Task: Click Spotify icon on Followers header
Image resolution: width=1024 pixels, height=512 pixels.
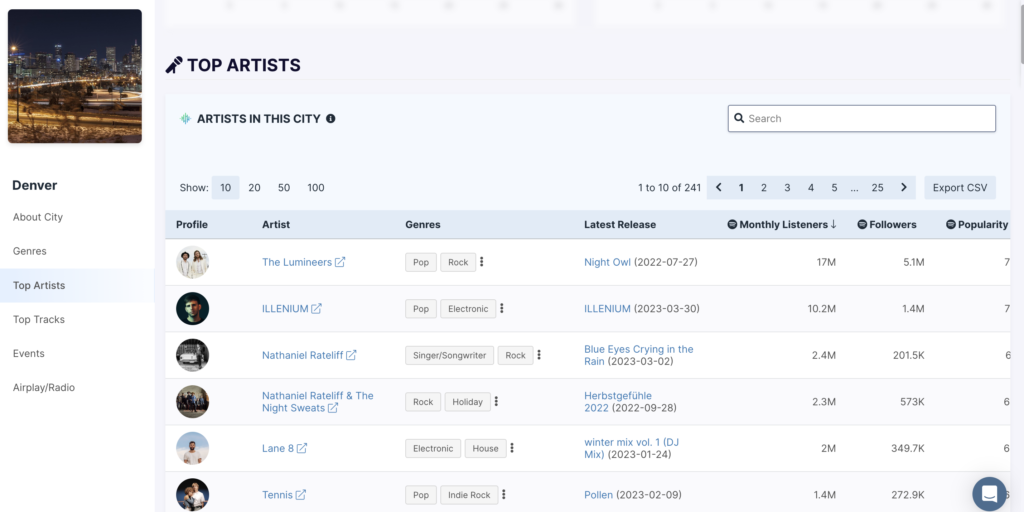Action: (862, 224)
